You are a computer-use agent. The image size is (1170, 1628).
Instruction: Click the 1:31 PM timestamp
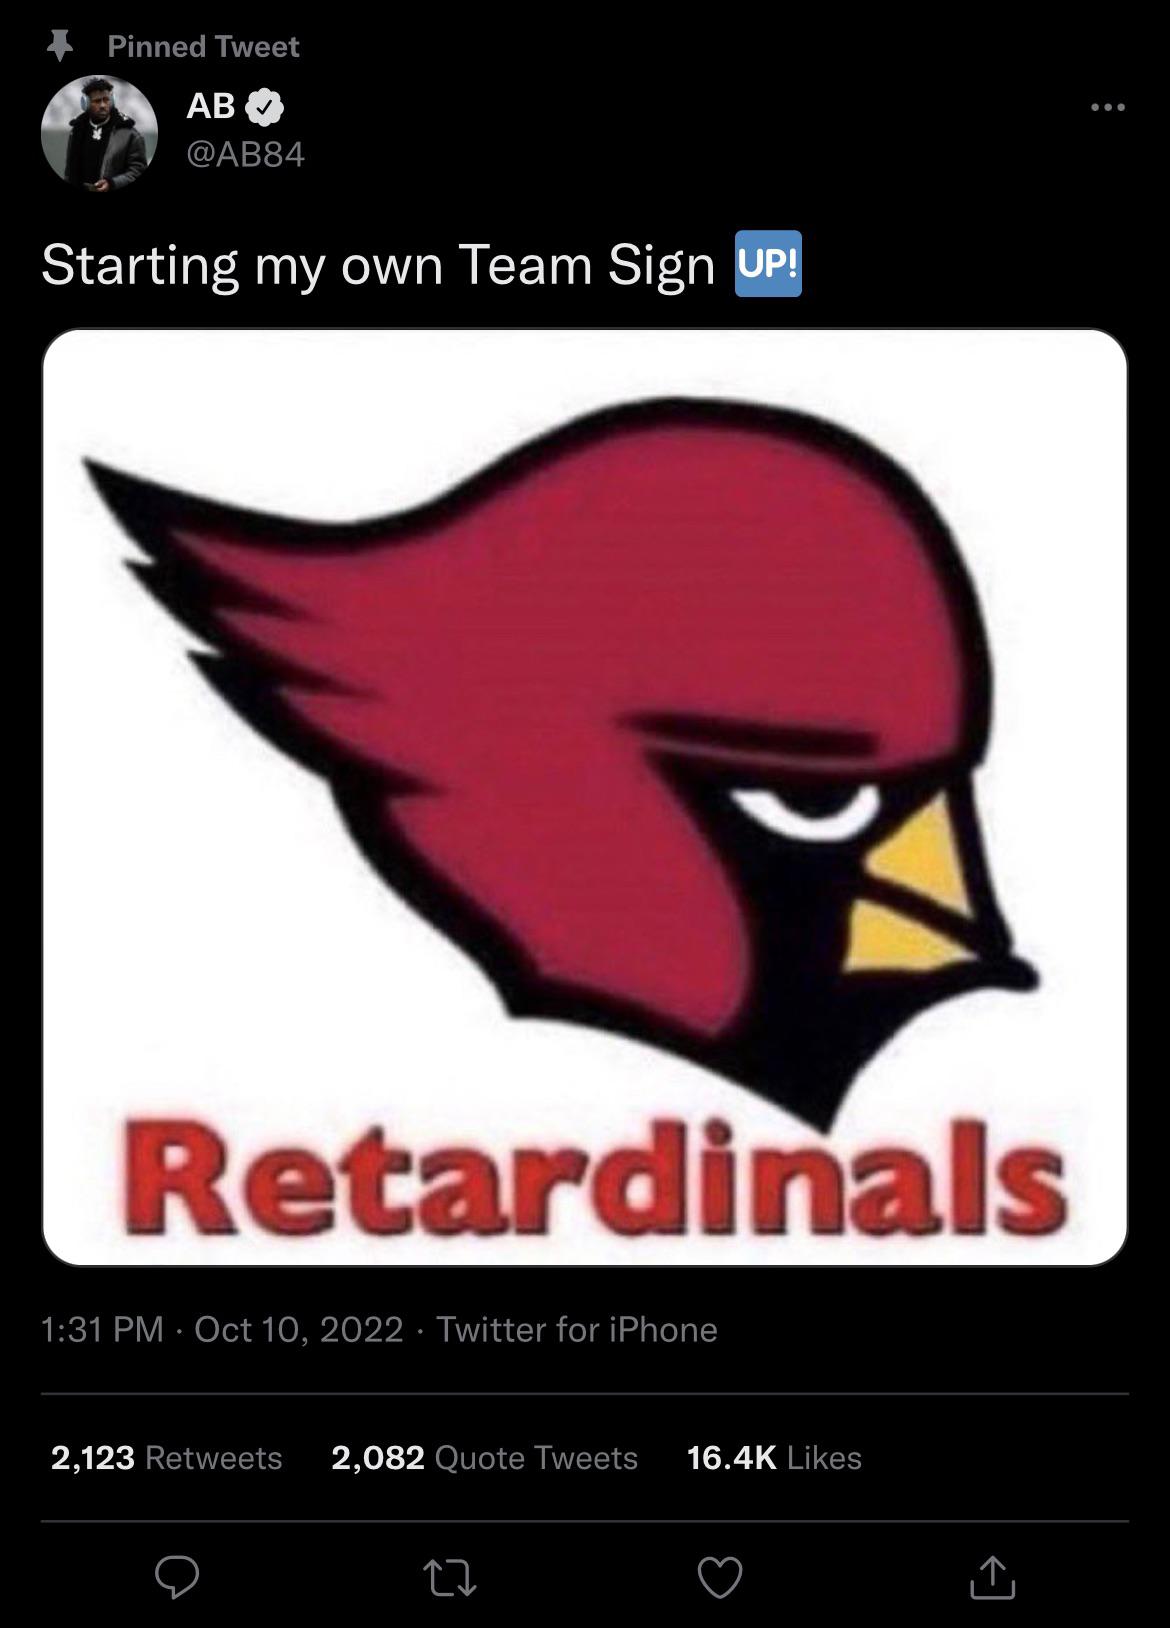pyautogui.click(x=102, y=1329)
